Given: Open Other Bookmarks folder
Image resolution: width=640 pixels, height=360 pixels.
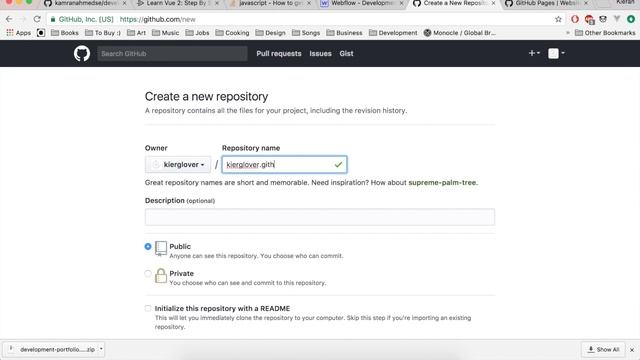Looking at the screenshot, I should coord(605,33).
